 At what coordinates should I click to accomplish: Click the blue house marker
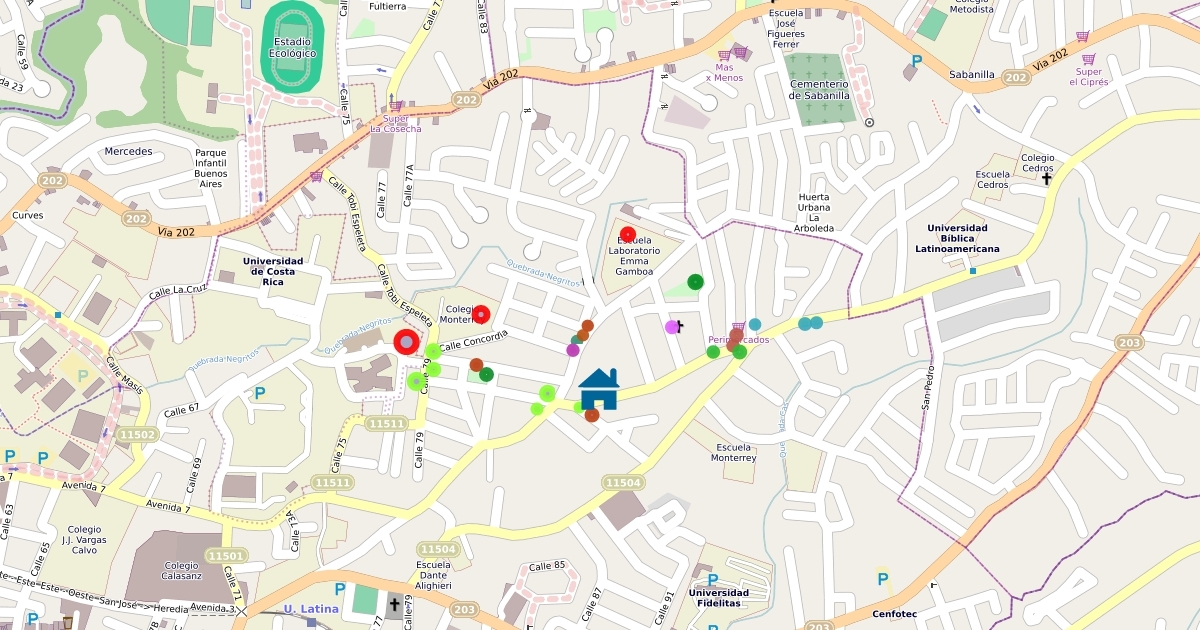click(599, 389)
